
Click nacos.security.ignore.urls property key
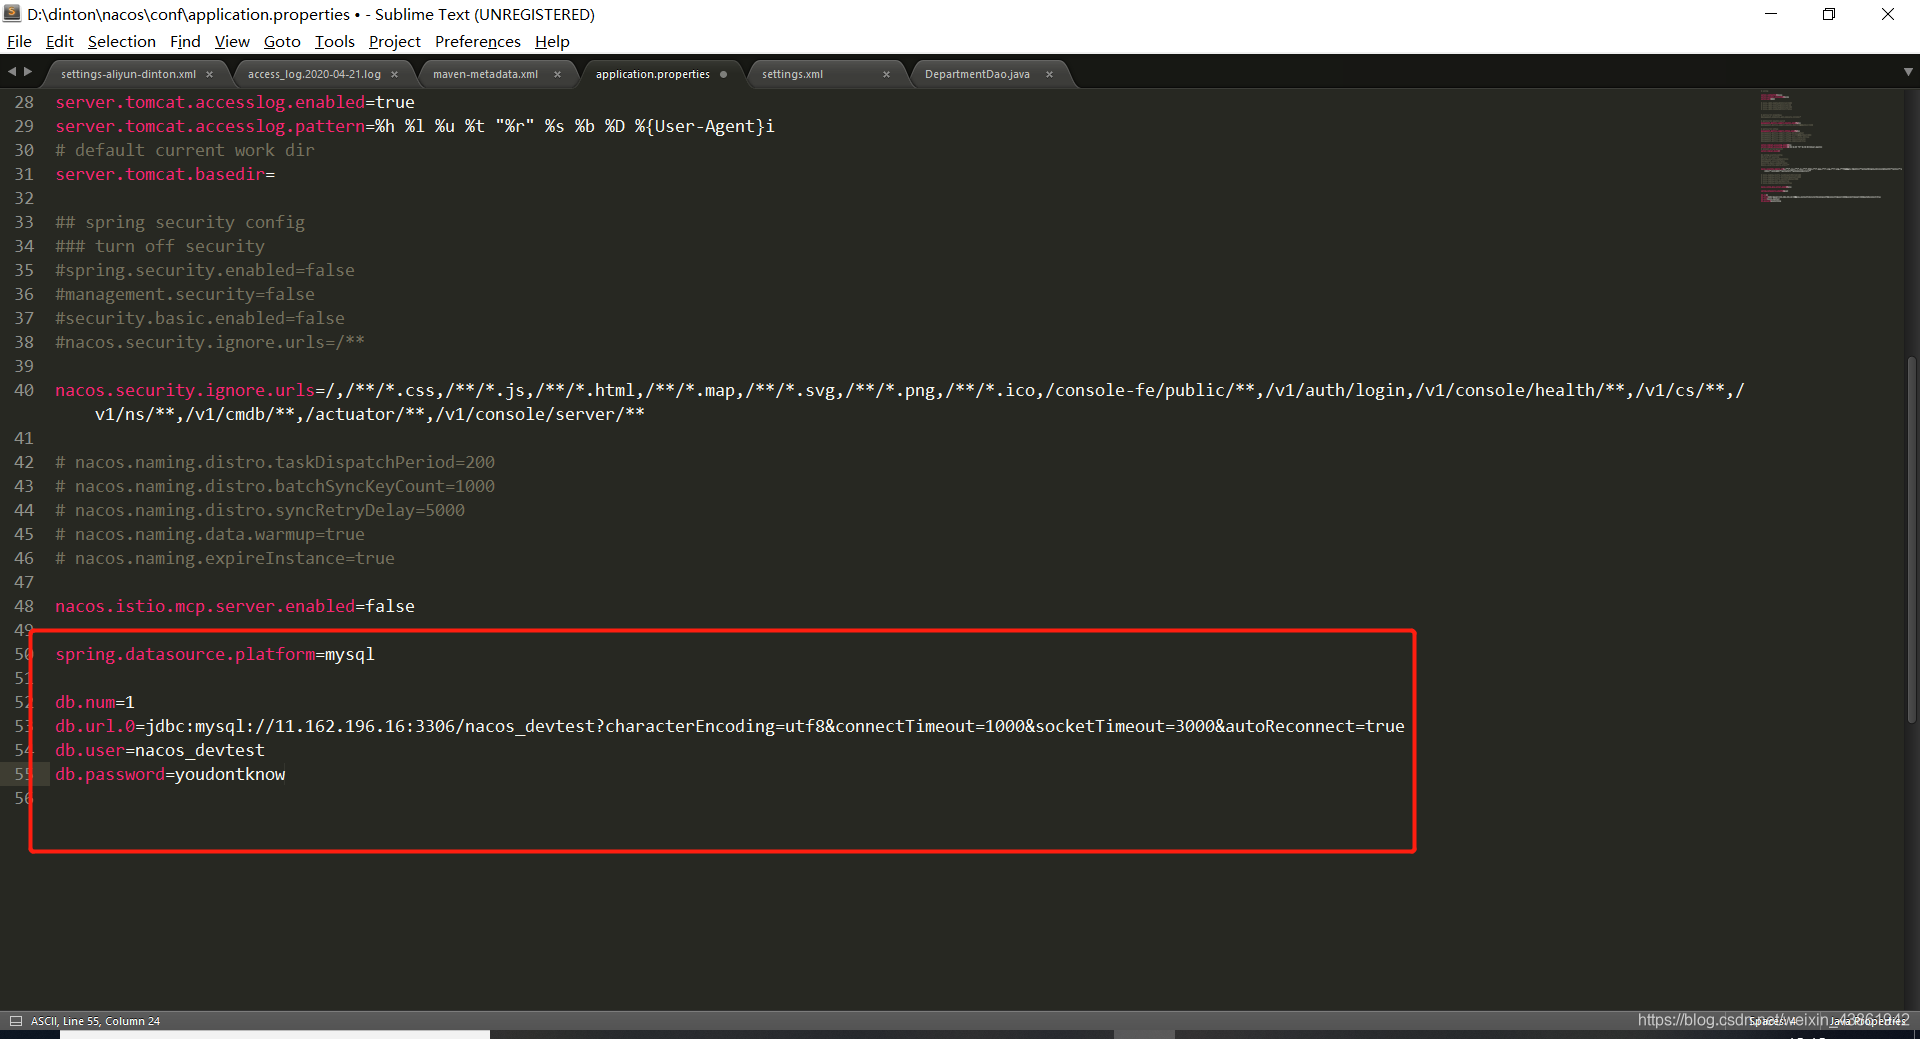coord(185,390)
